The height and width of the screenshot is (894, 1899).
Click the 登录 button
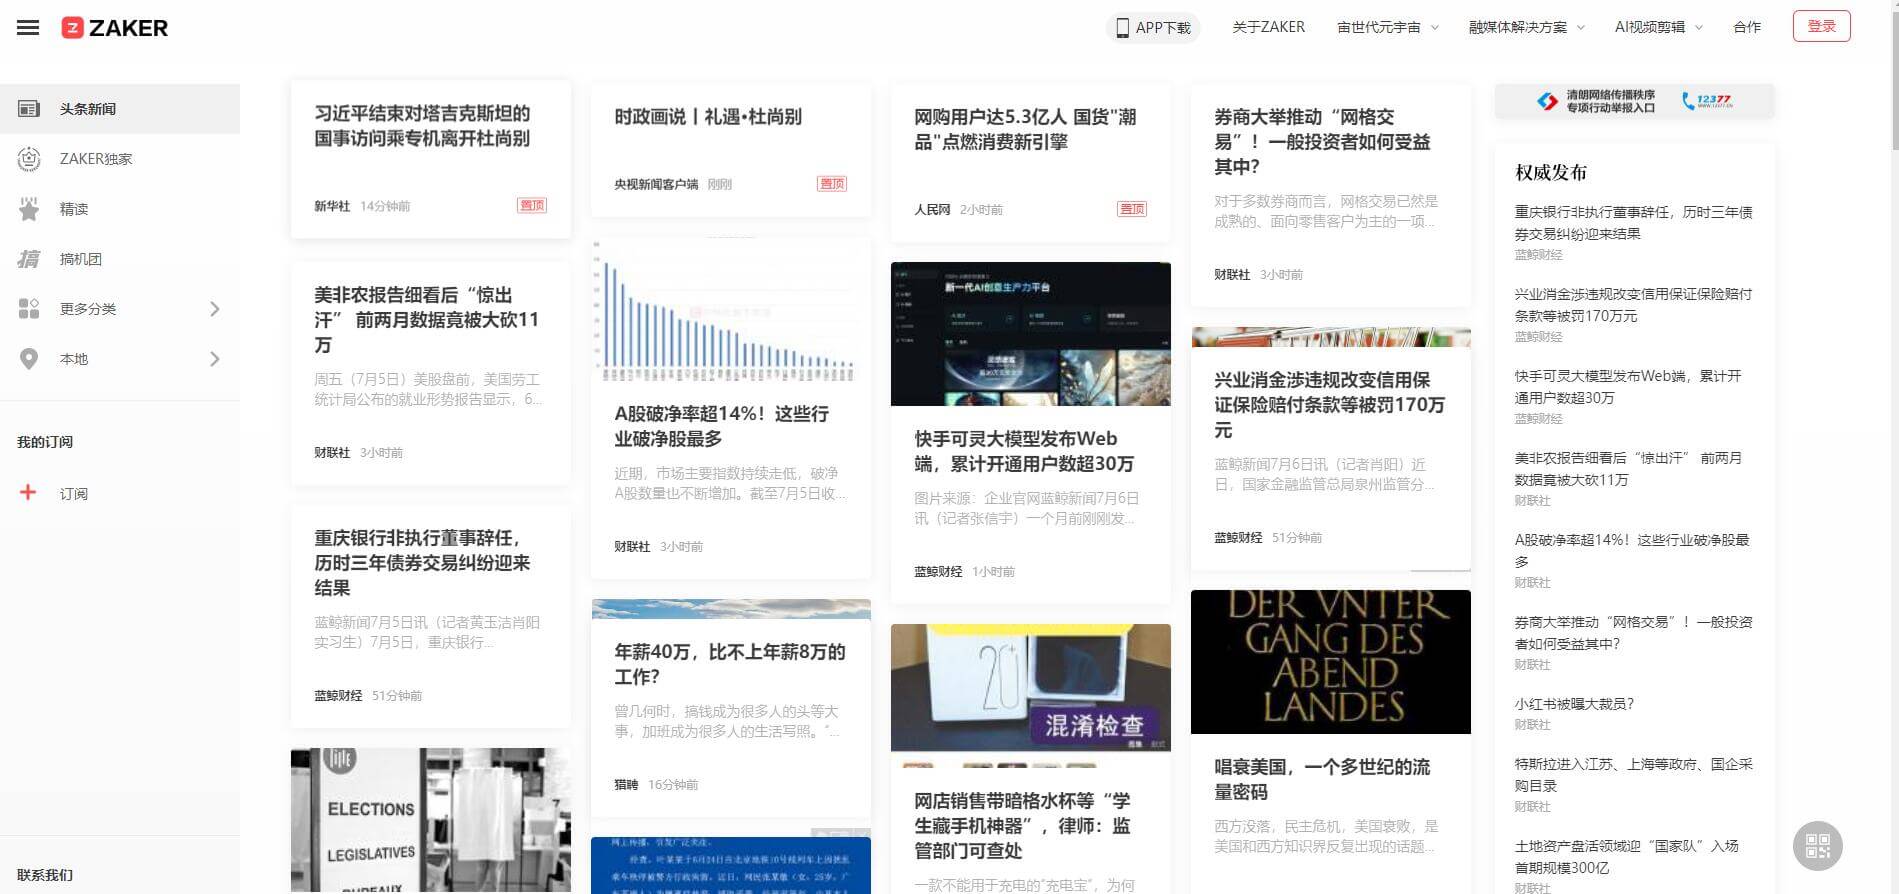point(1821,26)
